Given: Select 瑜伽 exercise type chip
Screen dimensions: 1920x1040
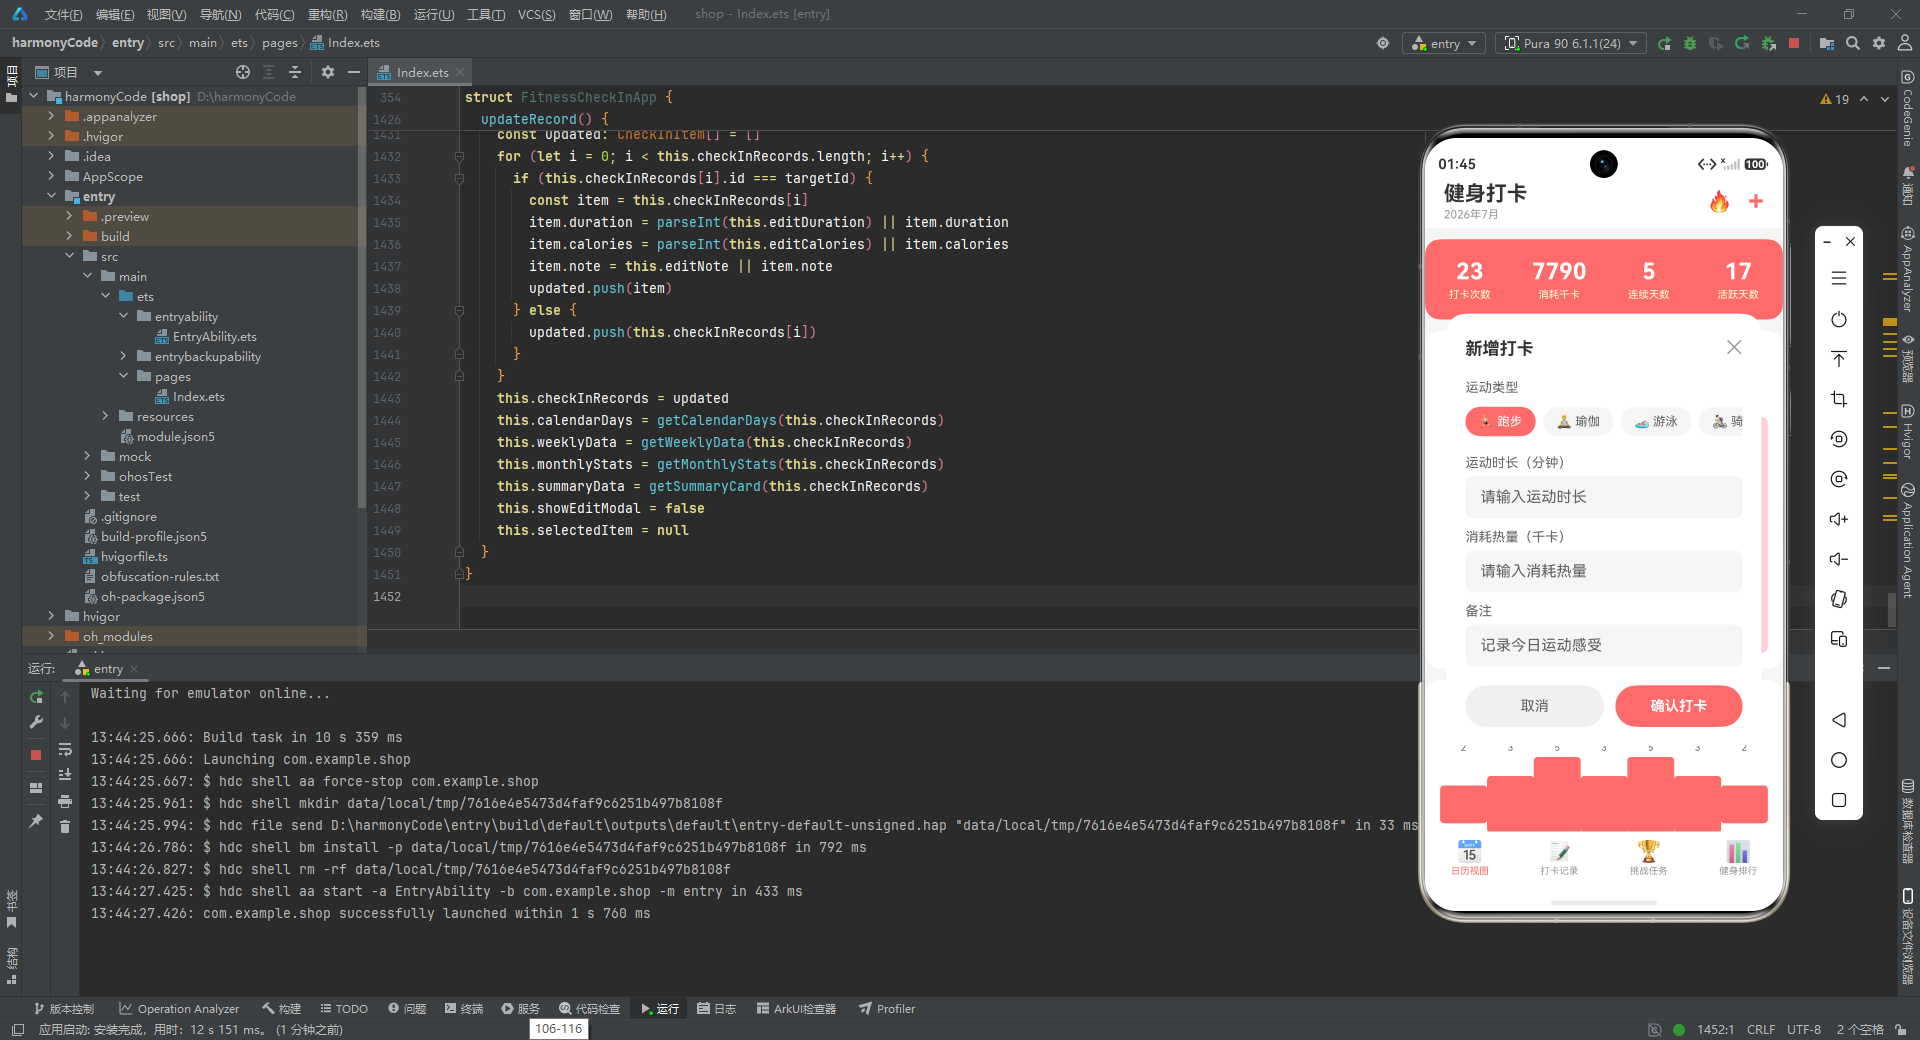Looking at the screenshot, I should [x=1578, y=421].
